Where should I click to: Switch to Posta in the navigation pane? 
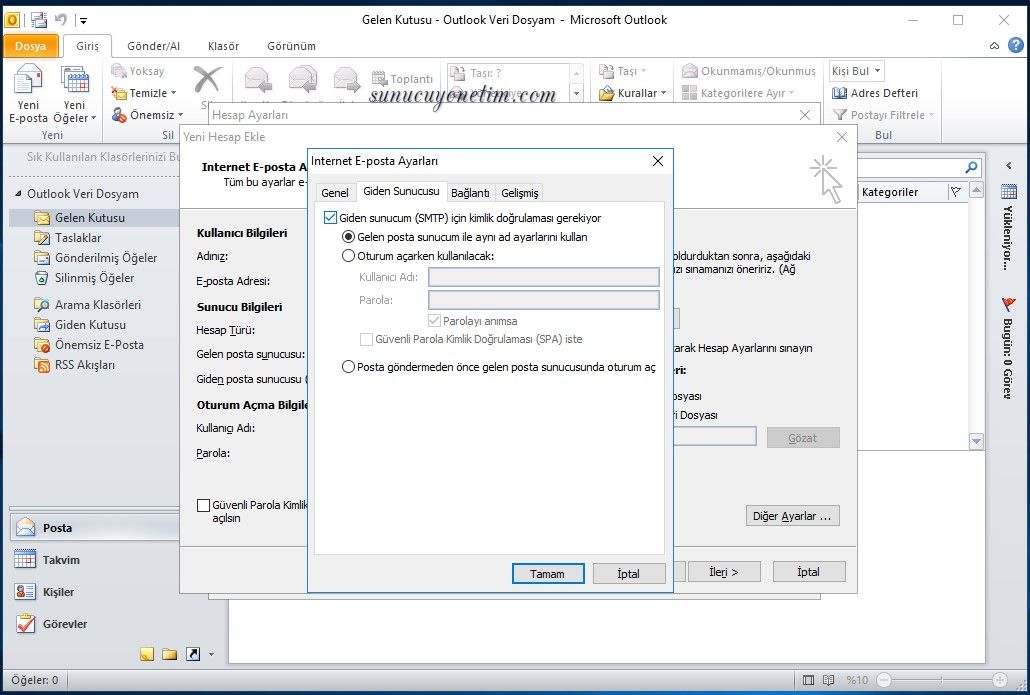tap(94, 527)
